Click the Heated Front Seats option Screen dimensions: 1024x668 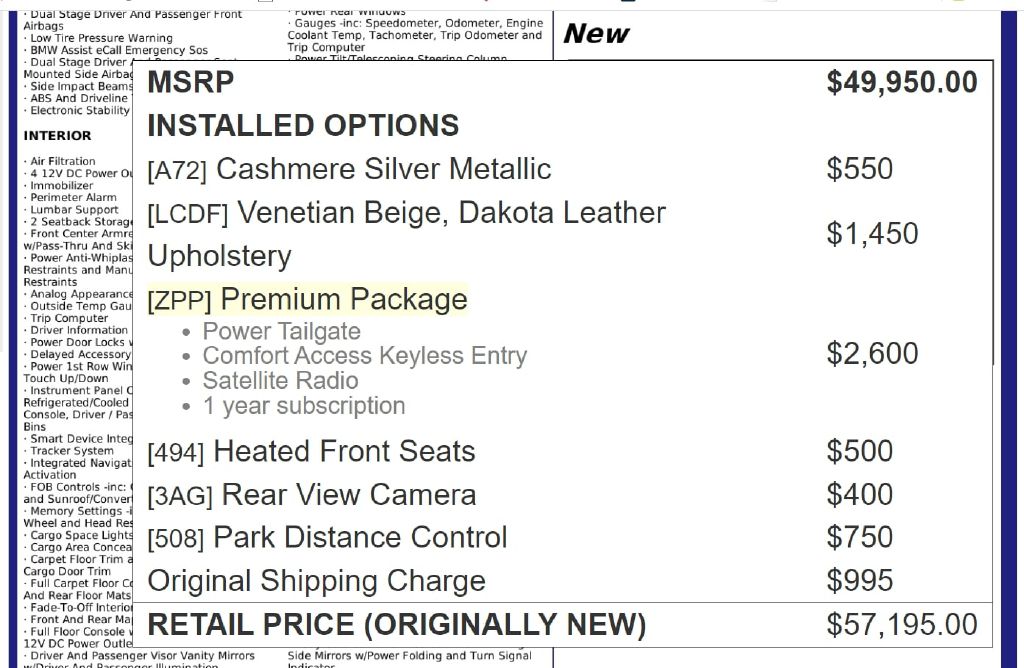pyautogui.click(x=312, y=452)
